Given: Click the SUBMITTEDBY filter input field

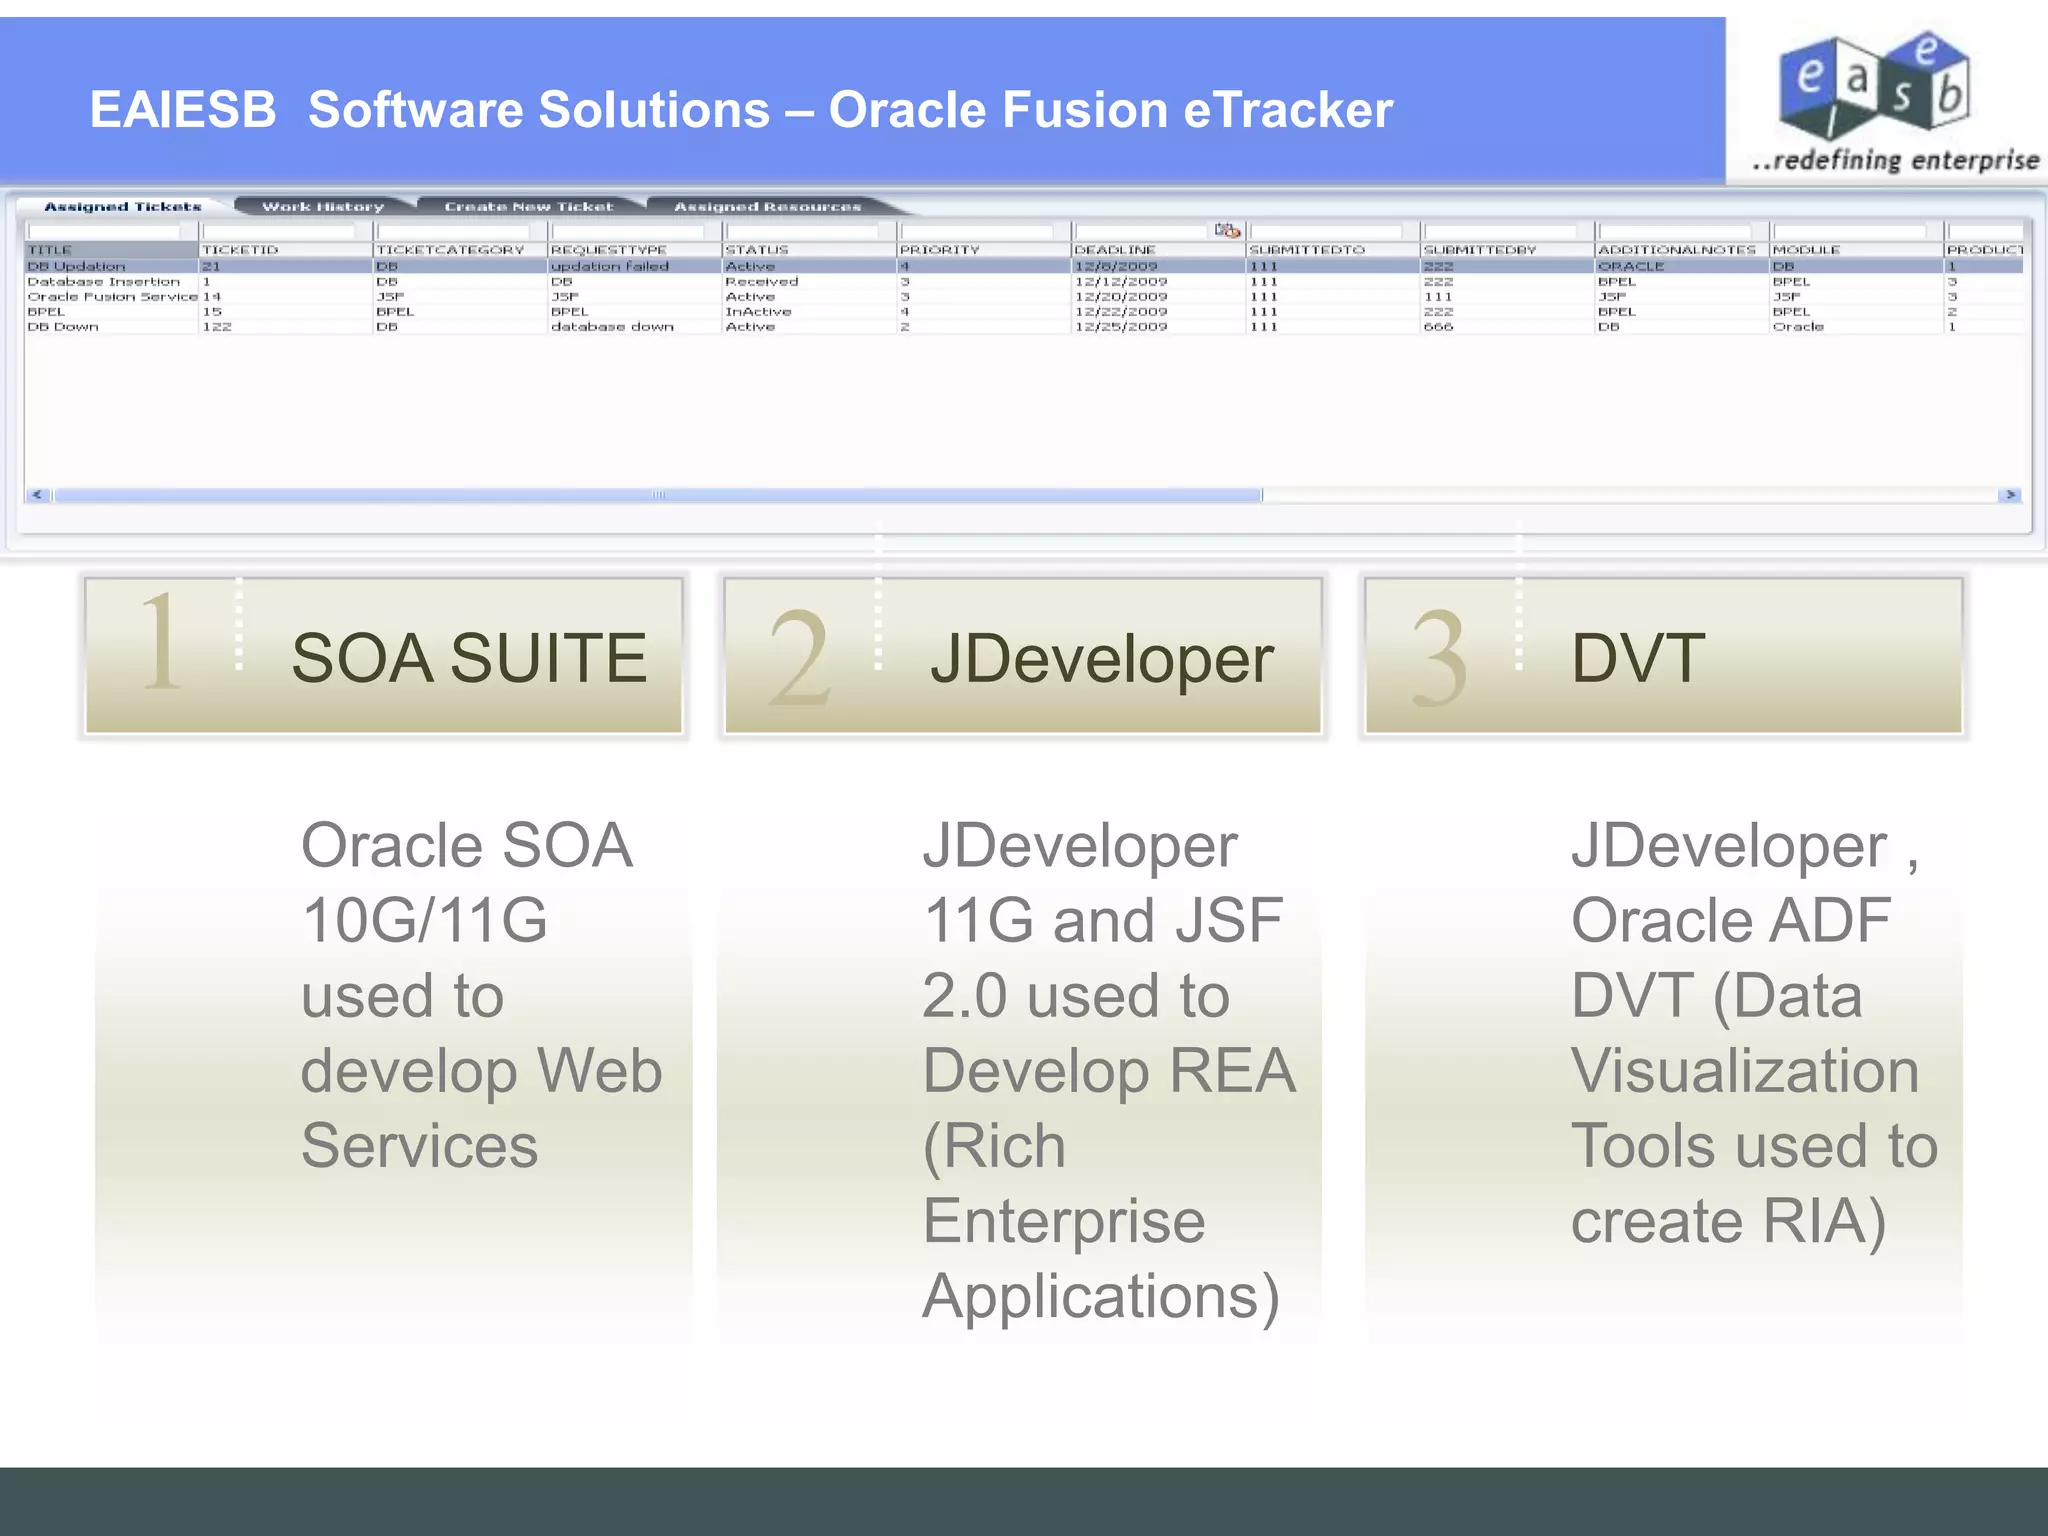Looking at the screenshot, I should click(x=1501, y=231).
